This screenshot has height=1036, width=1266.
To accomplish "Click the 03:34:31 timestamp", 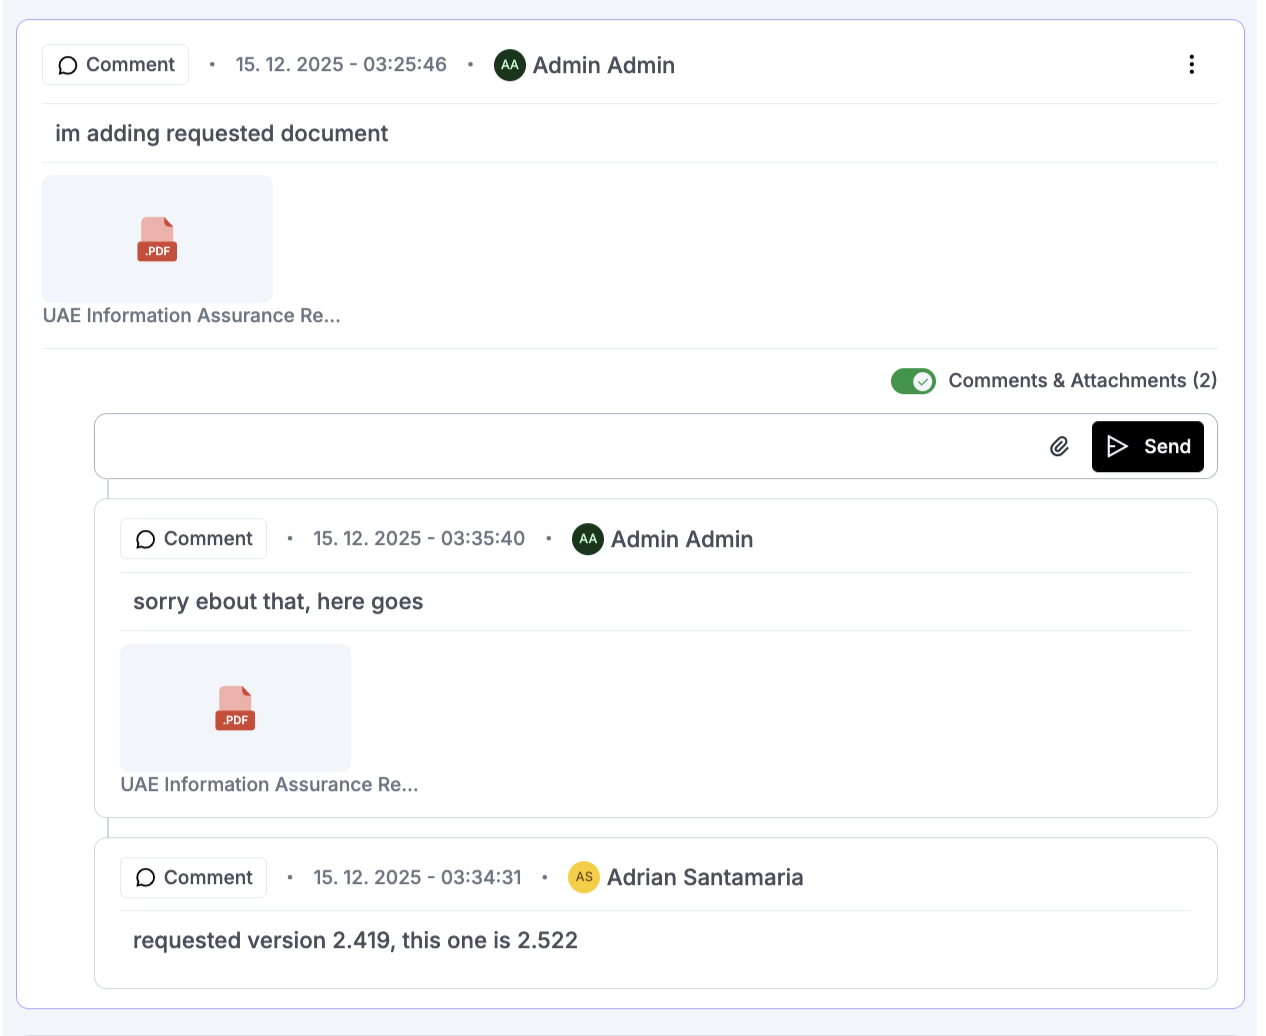I will tap(417, 877).
